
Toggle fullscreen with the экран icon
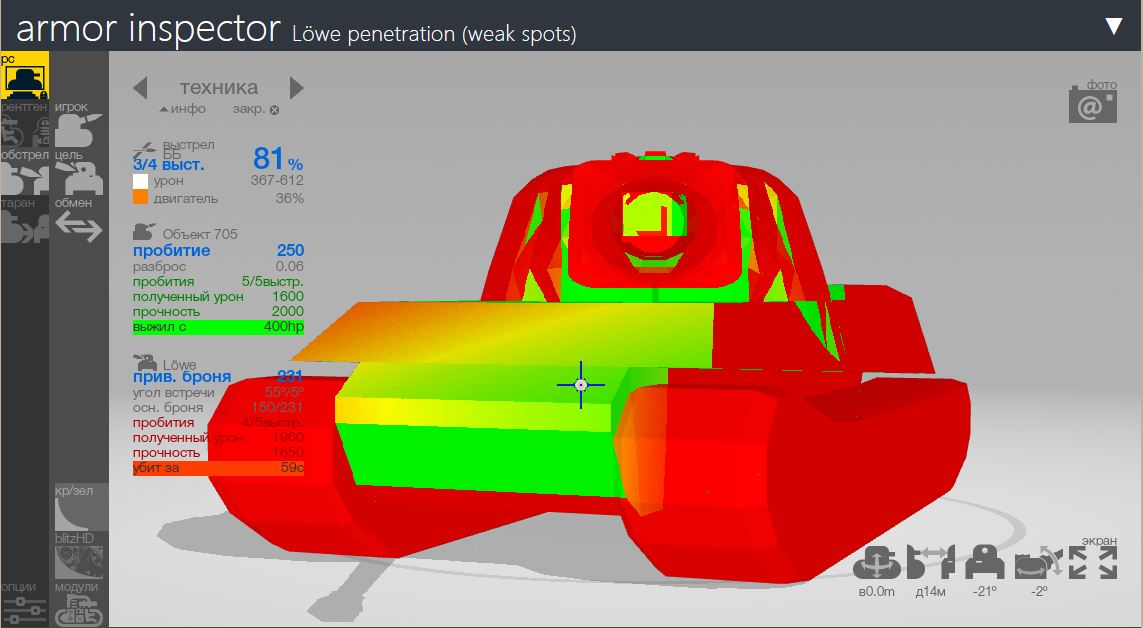(1092, 562)
